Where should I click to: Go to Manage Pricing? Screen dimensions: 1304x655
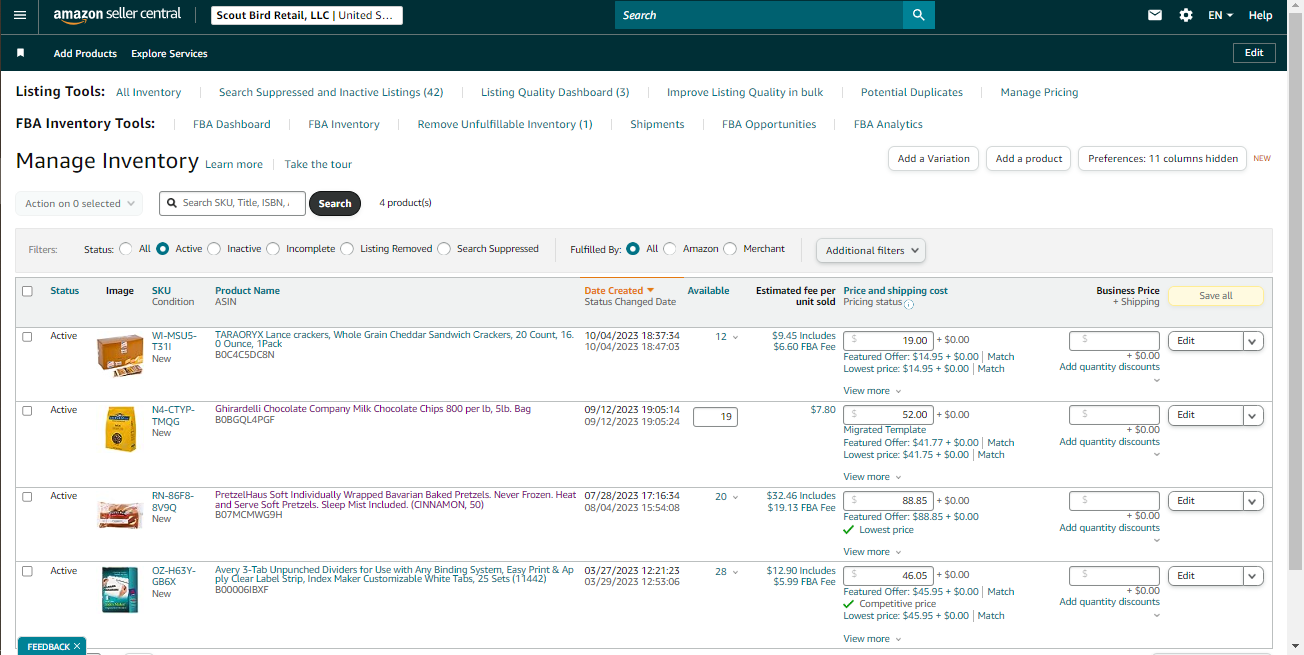(1039, 92)
